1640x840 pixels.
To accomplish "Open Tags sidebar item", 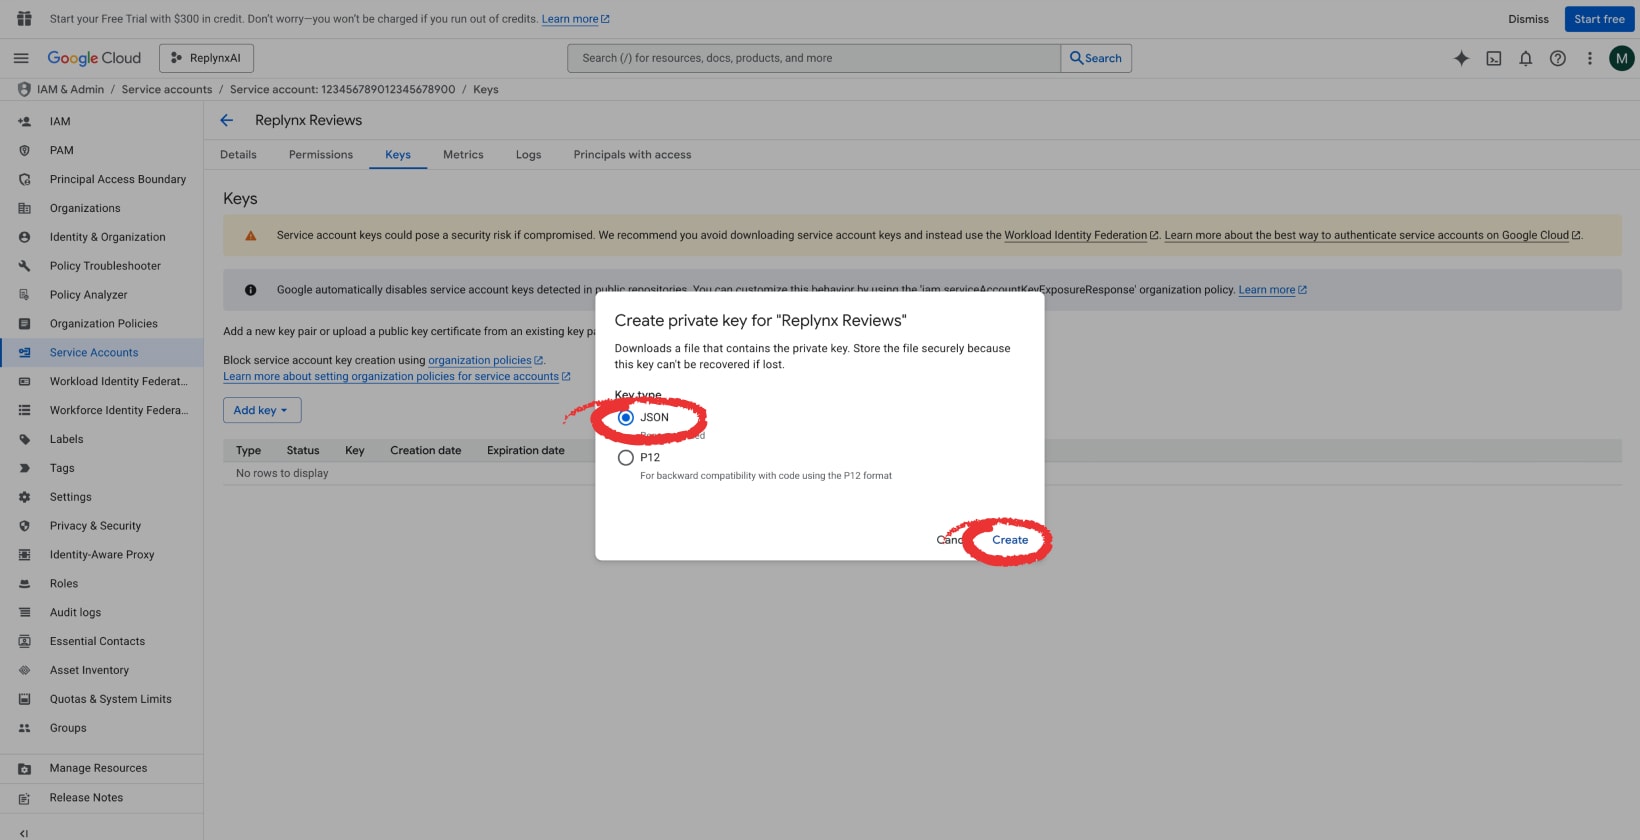I will coord(101,468).
